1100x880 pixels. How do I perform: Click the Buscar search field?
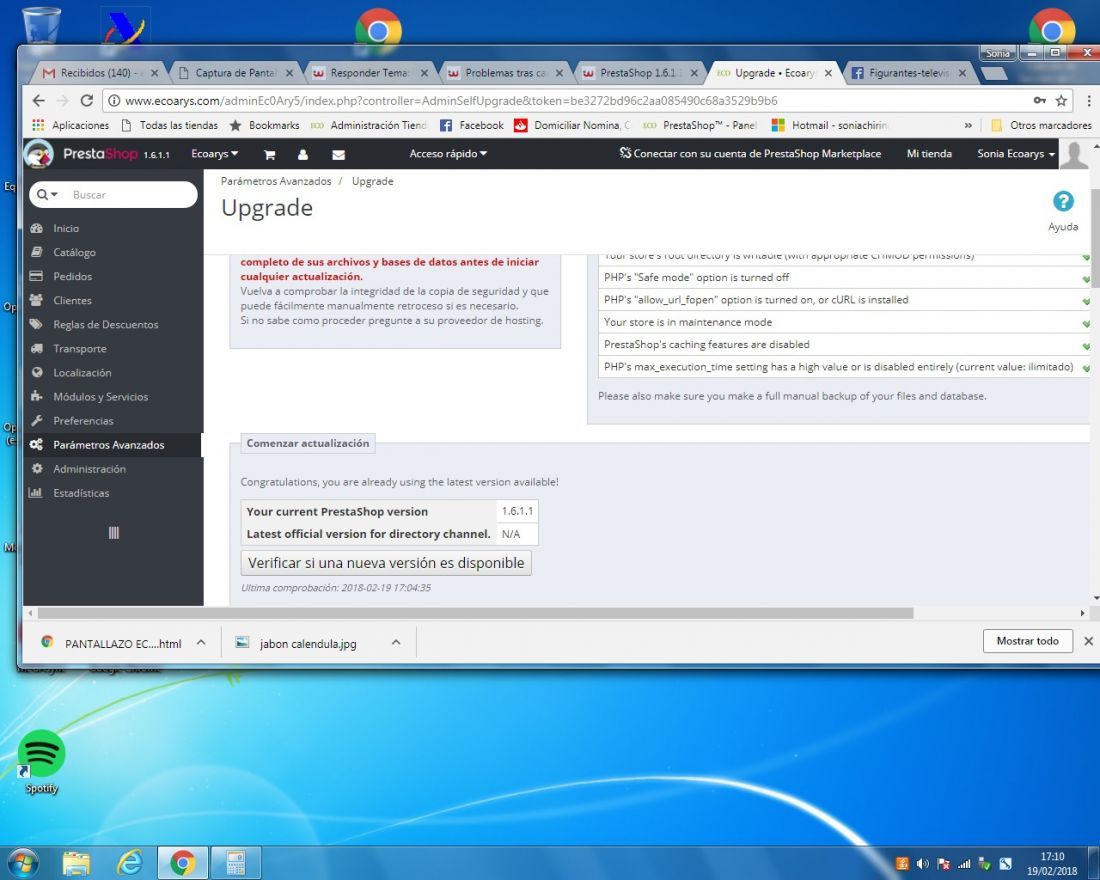click(130, 194)
